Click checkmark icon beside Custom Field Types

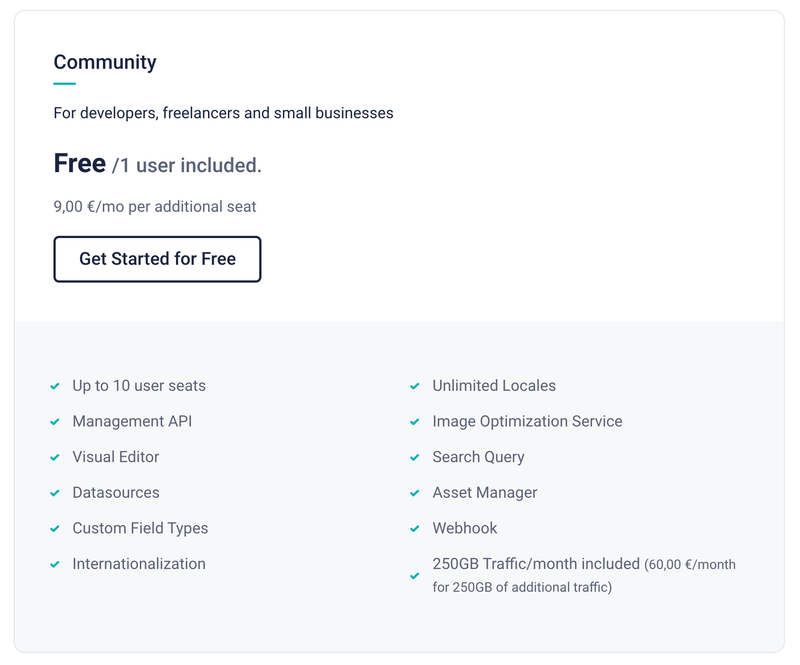pyautogui.click(x=55, y=529)
